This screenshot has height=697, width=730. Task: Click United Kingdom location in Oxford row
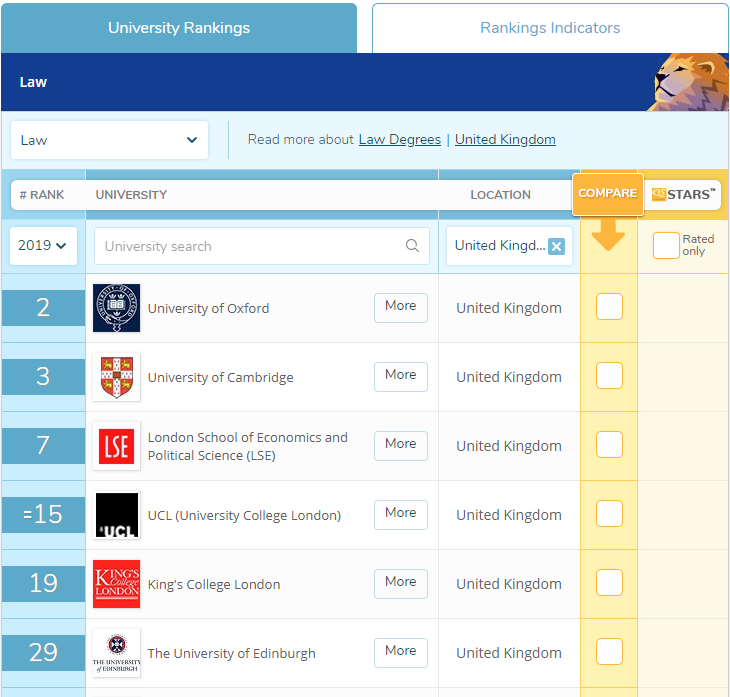[509, 308]
